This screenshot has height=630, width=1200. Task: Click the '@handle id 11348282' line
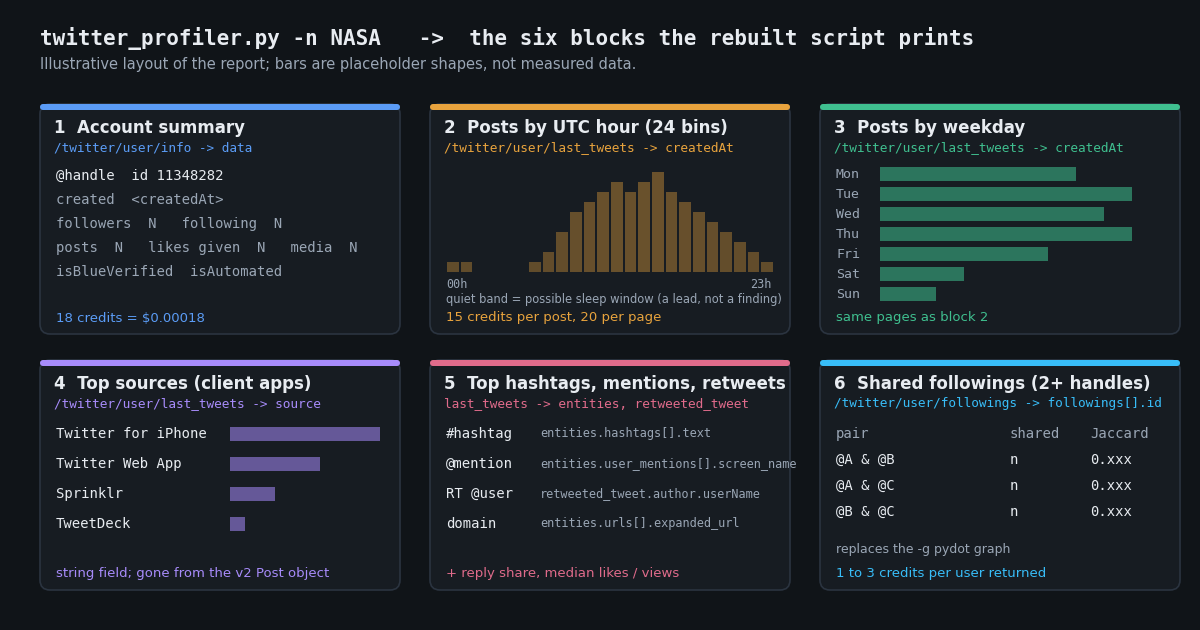point(140,175)
